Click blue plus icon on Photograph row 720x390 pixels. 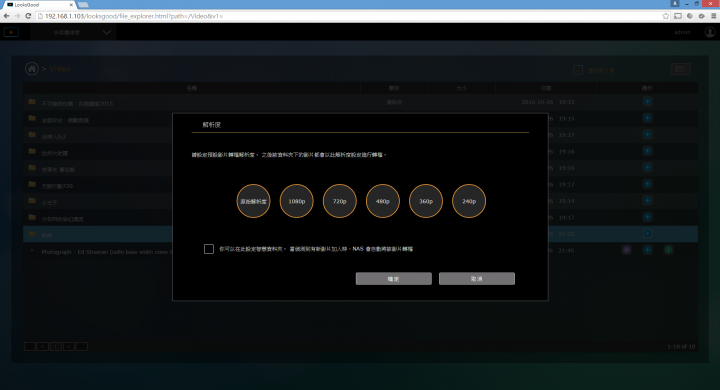[x=647, y=250]
